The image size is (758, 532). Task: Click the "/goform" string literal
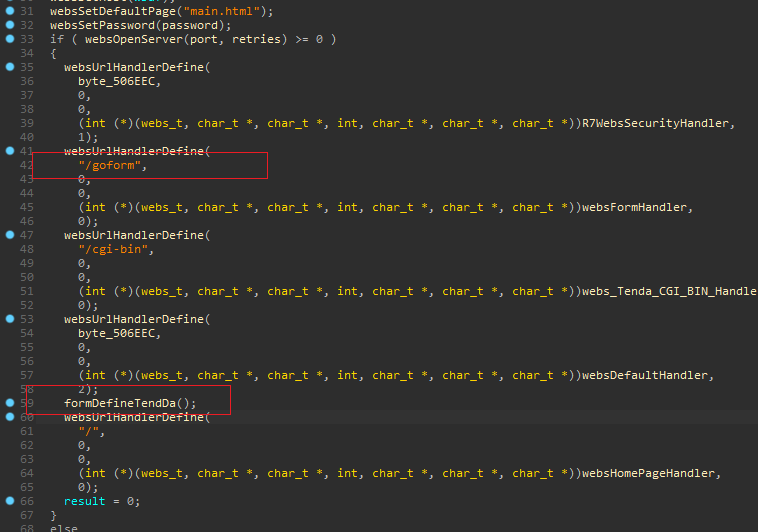click(112, 165)
